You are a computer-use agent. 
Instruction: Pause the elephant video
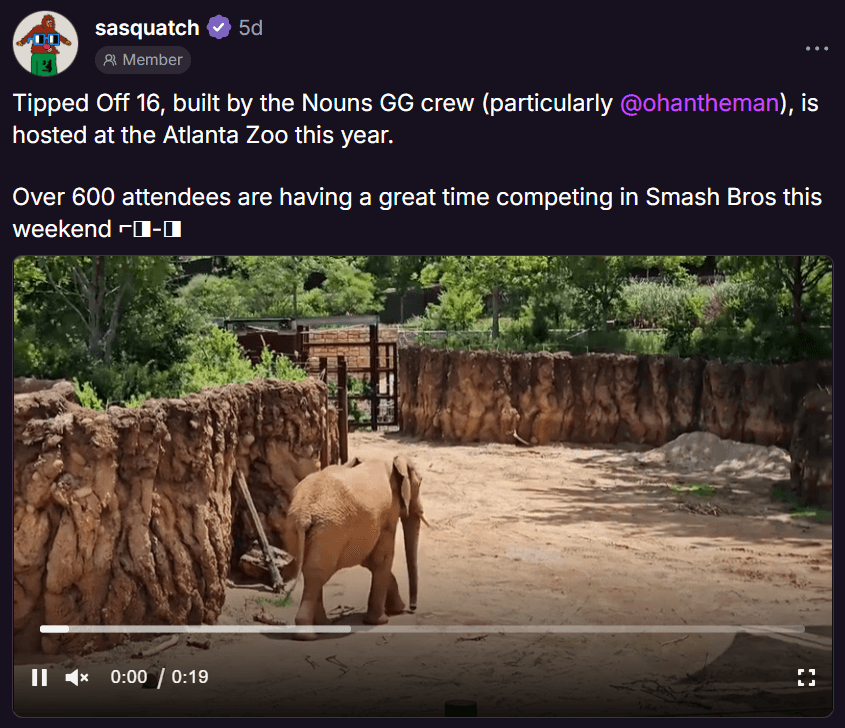click(39, 677)
